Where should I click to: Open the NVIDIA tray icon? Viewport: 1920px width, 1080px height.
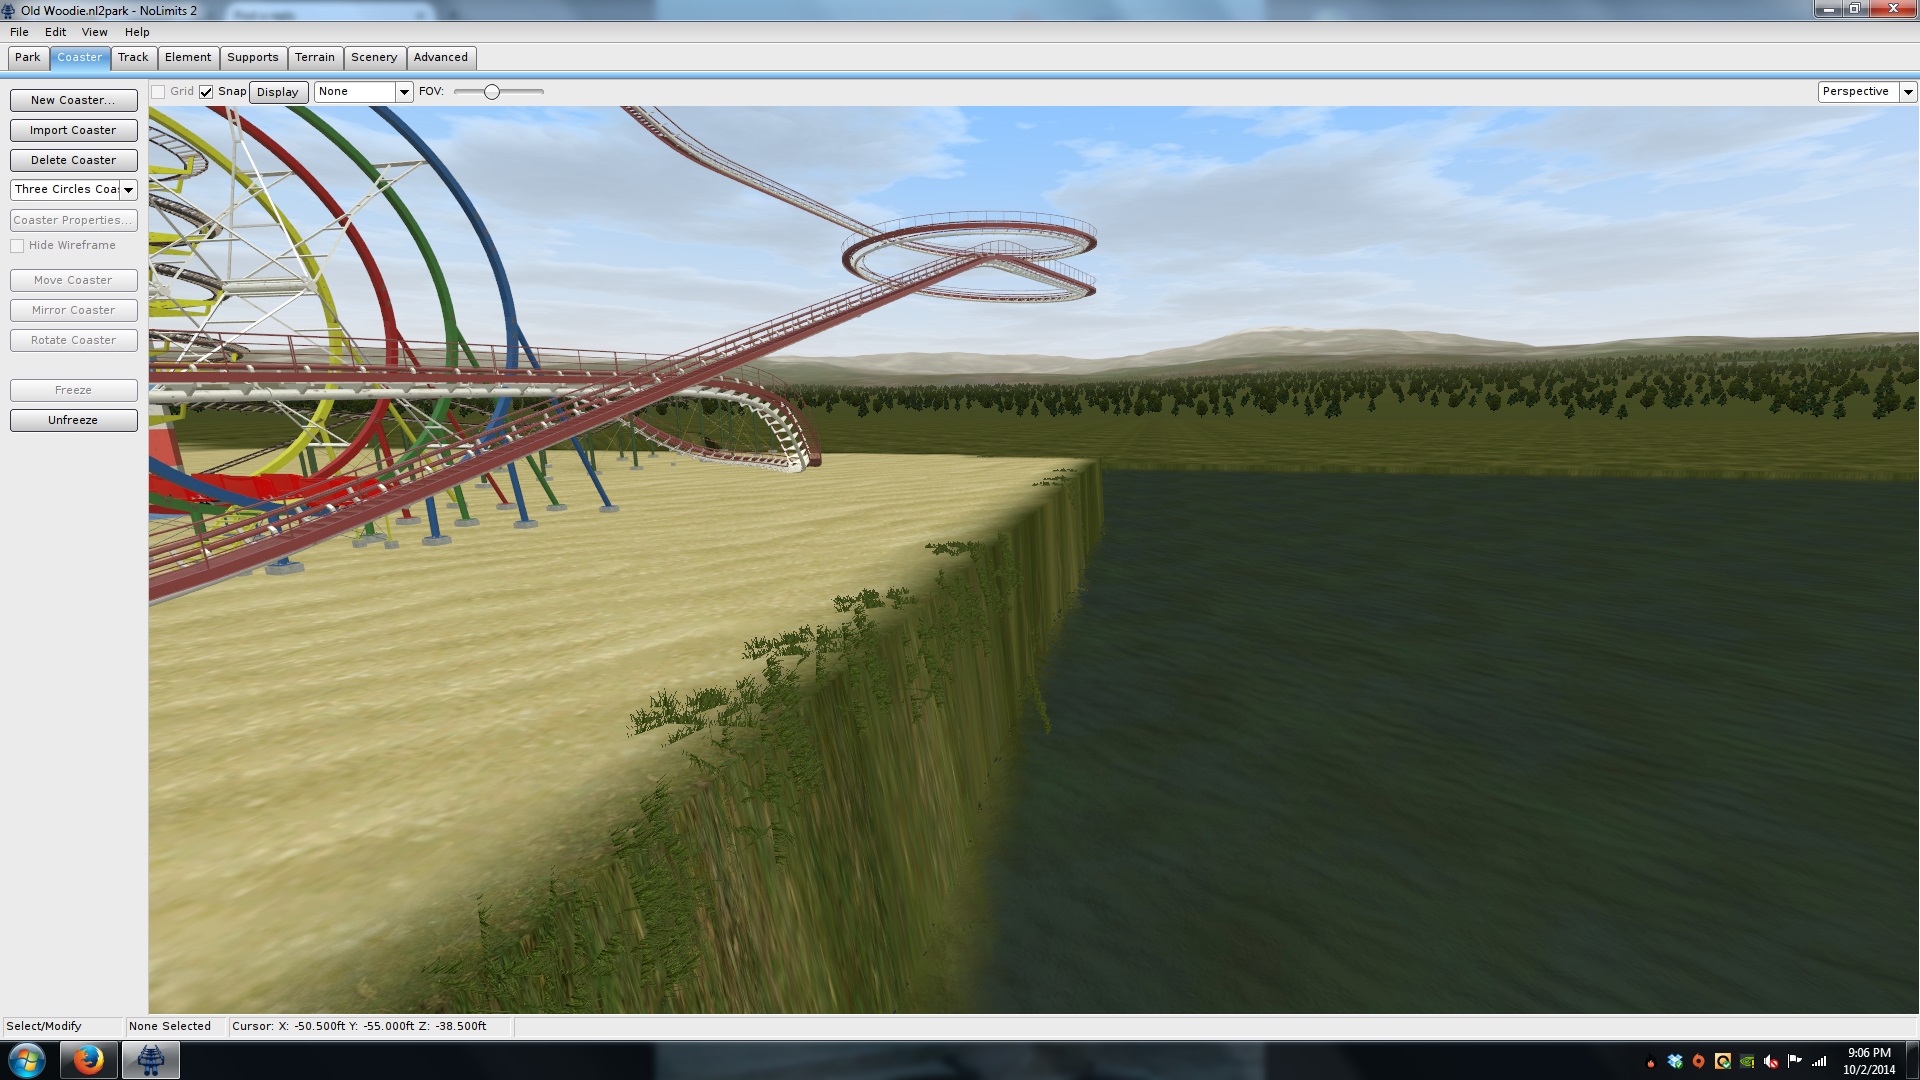[1747, 1062]
